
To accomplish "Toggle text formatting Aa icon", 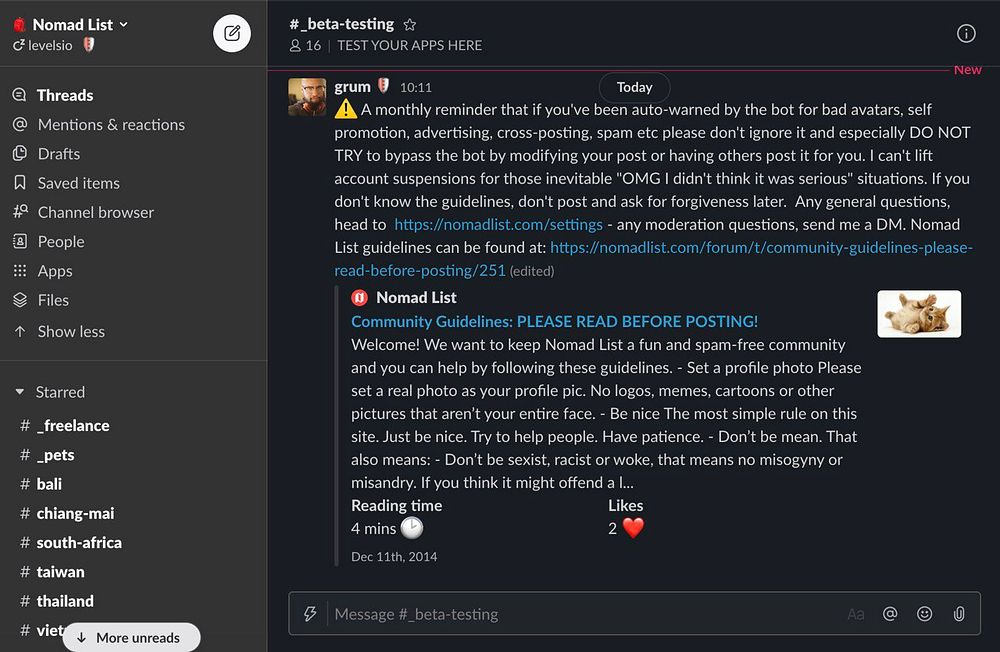I will [x=856, y=614].
